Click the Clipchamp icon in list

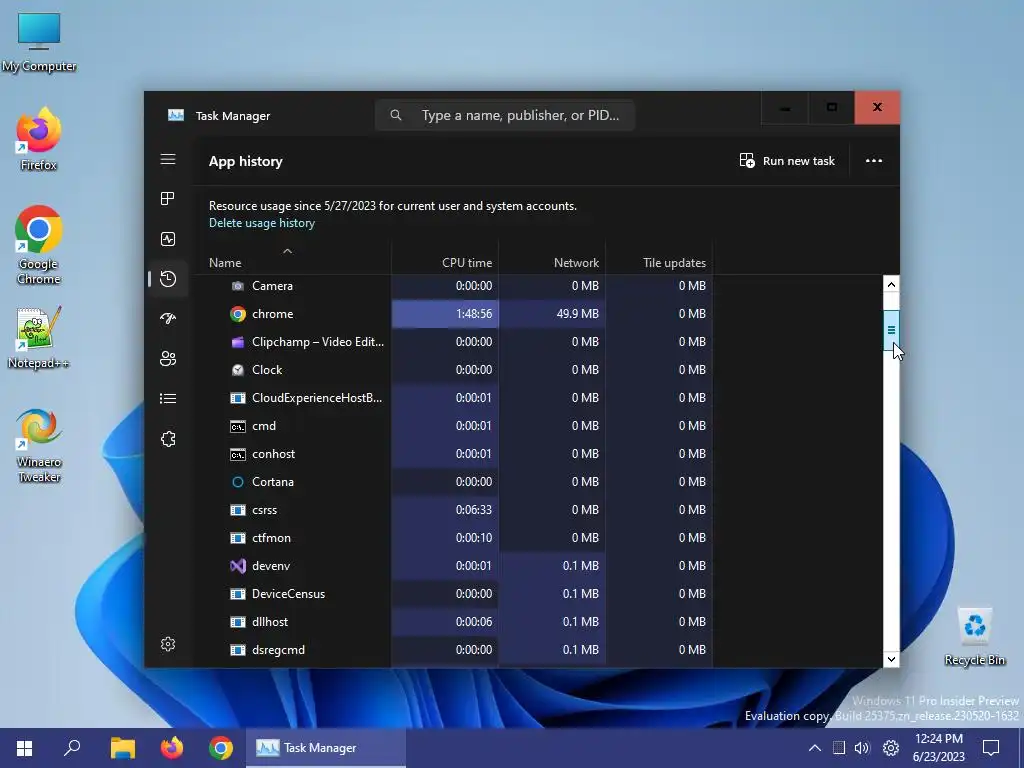click(x=238, y=342)
